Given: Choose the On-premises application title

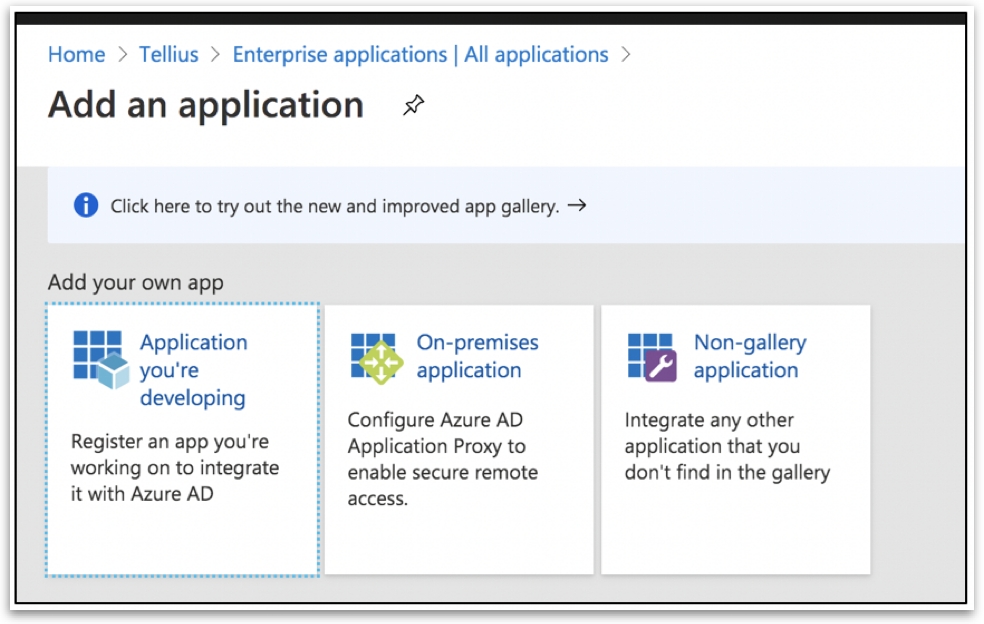Looking at the screenshot, I should click(477, 356).
